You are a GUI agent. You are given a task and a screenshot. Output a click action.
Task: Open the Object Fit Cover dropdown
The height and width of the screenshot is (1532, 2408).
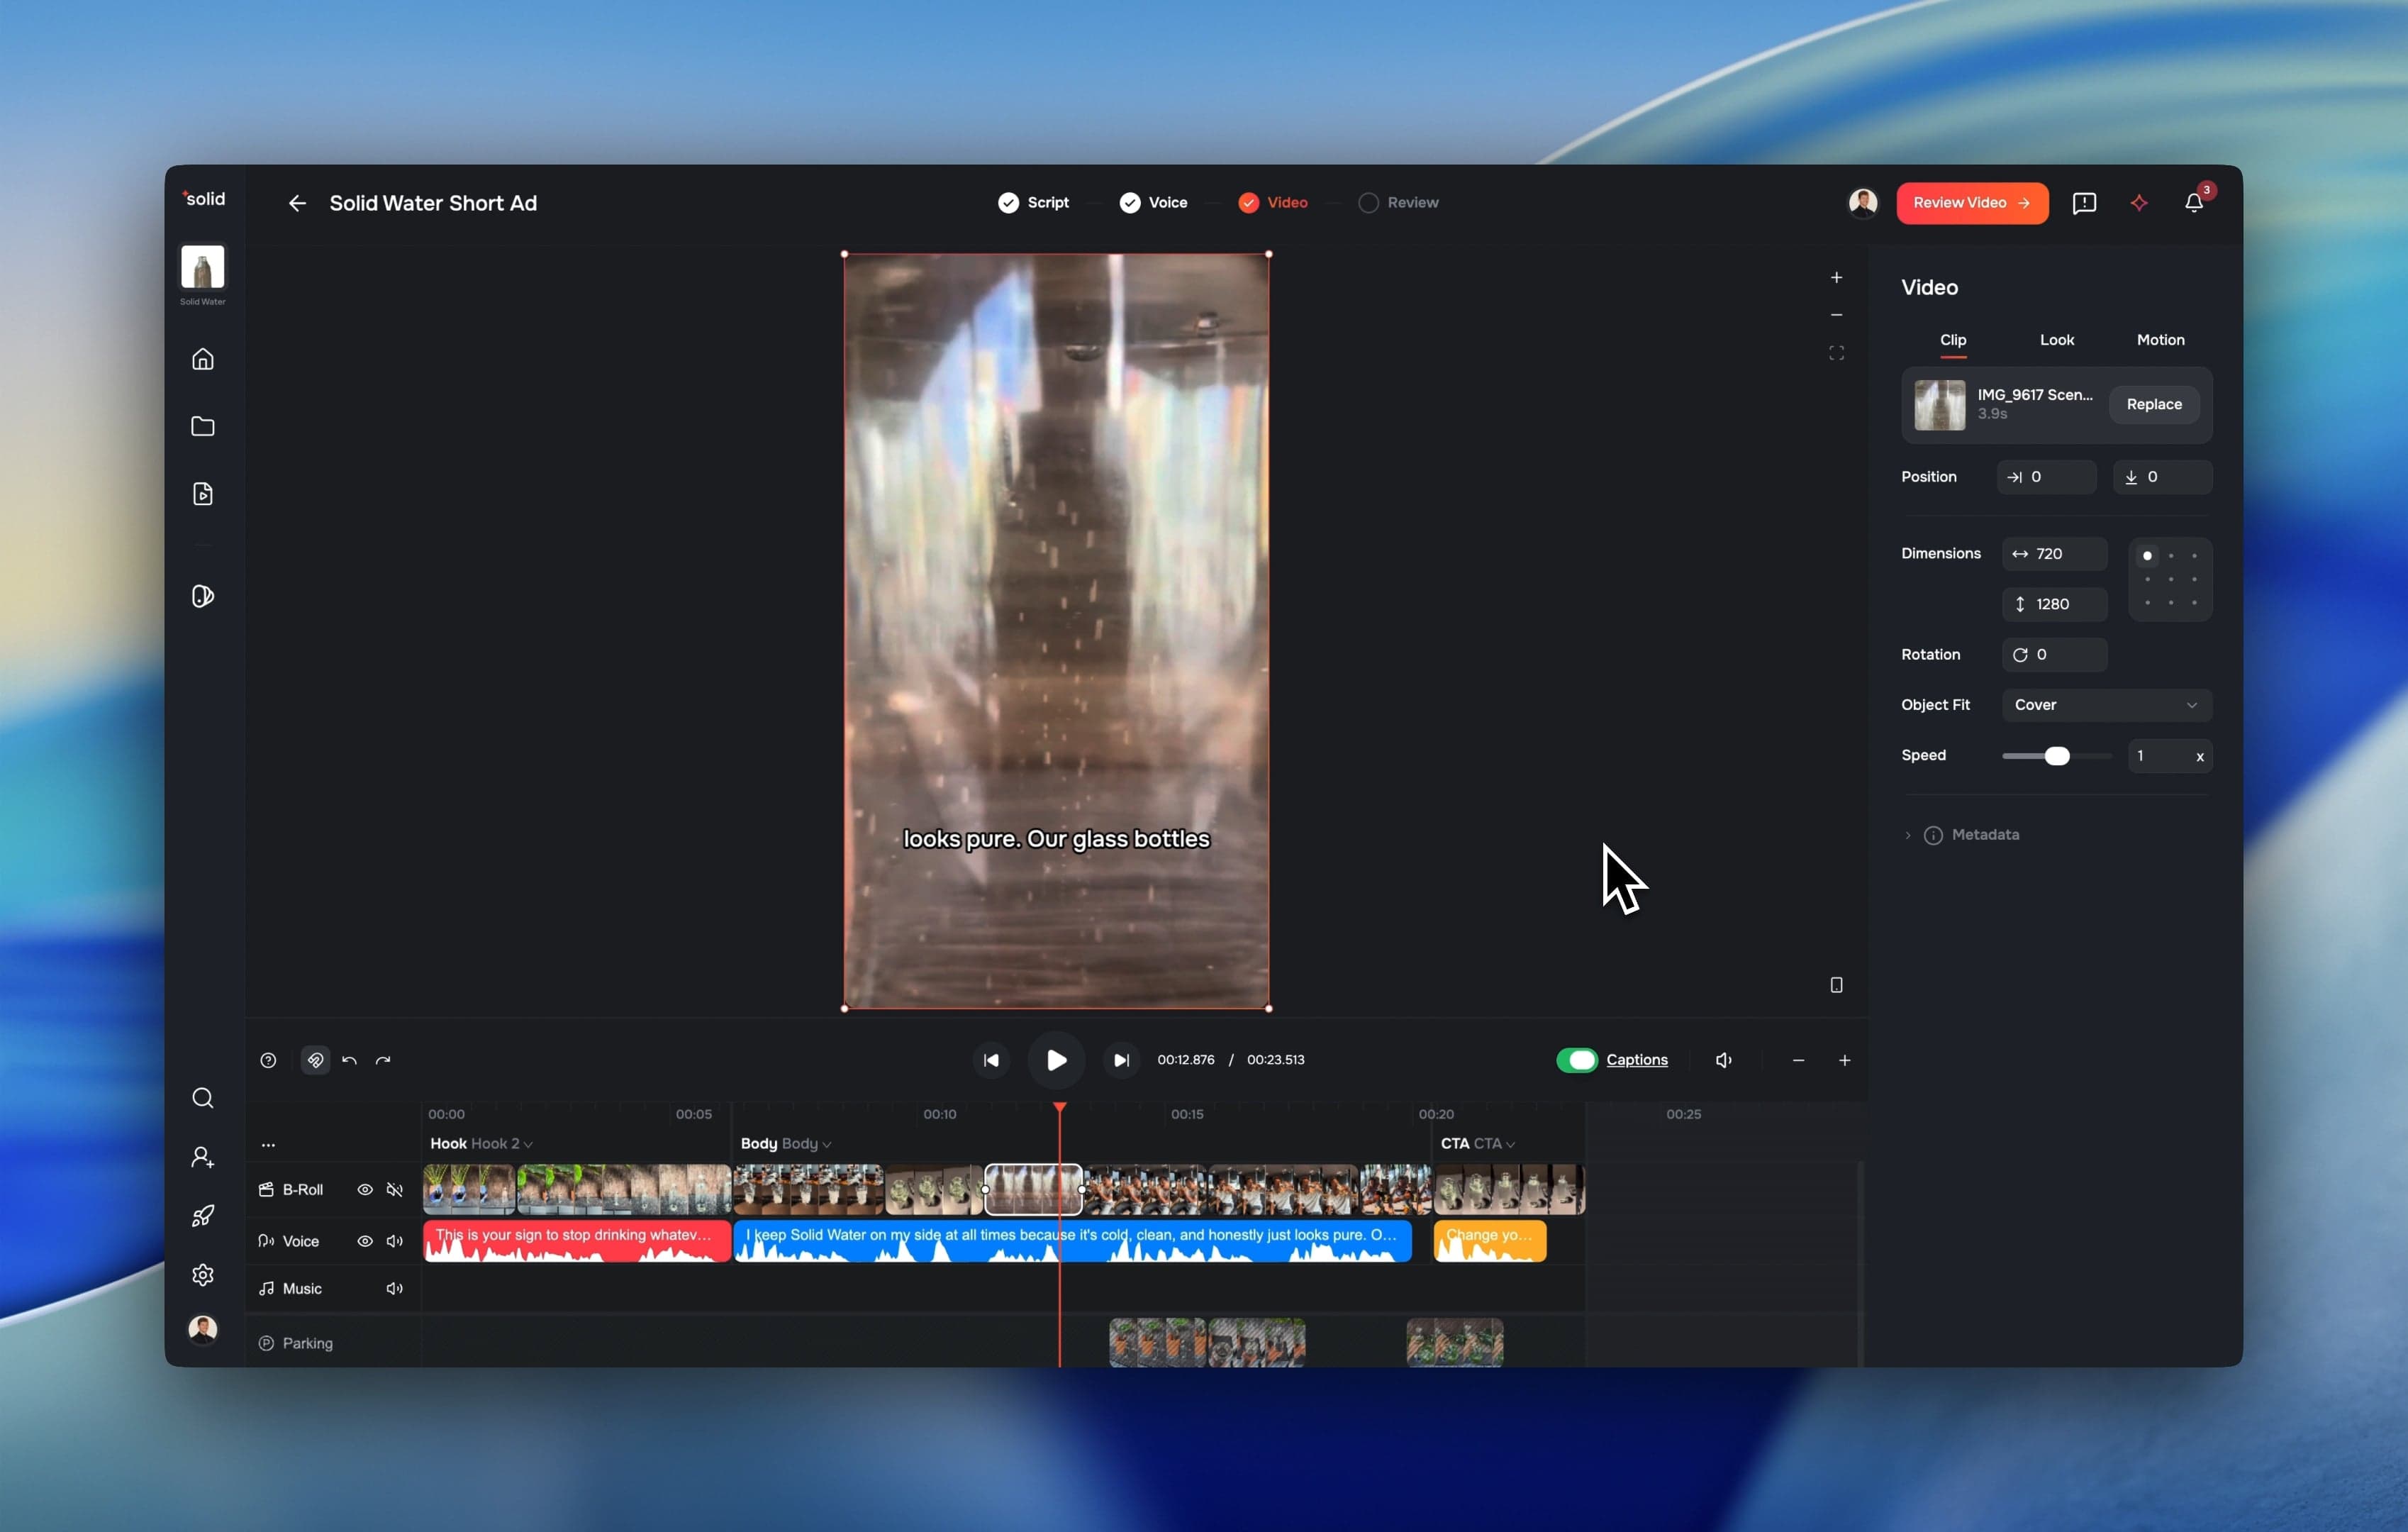2106,705
